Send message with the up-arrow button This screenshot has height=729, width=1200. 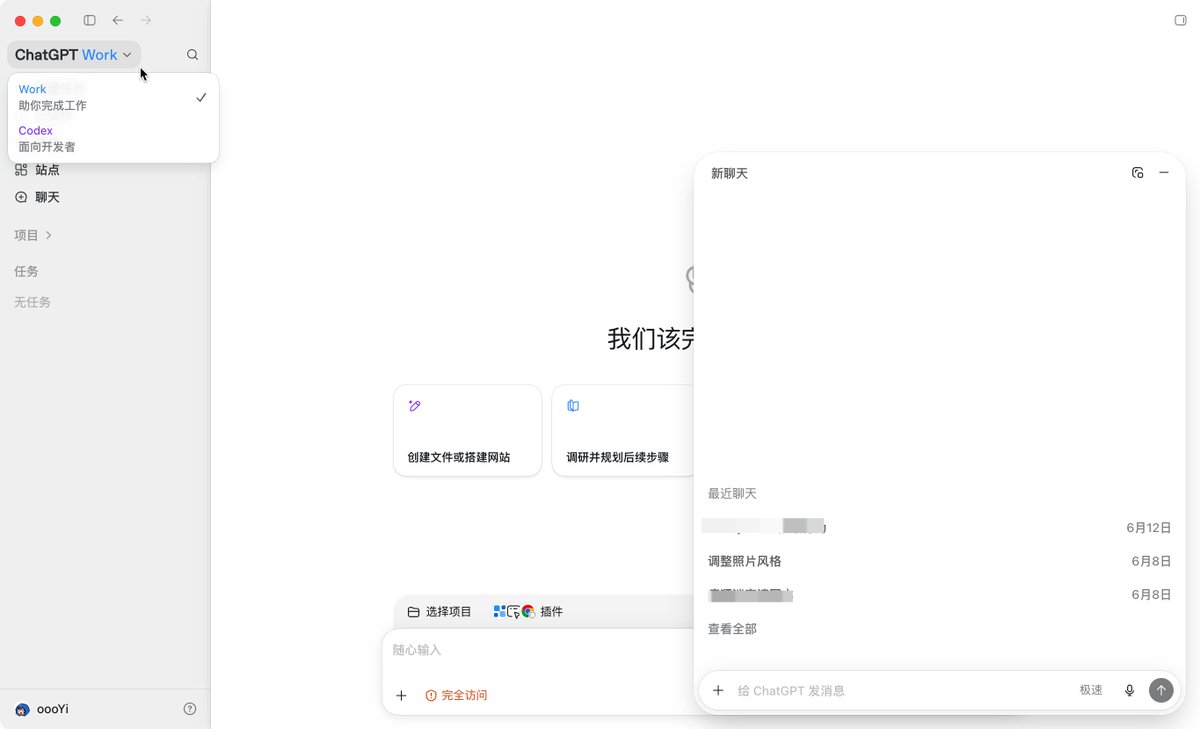(x=1161, y=690)
